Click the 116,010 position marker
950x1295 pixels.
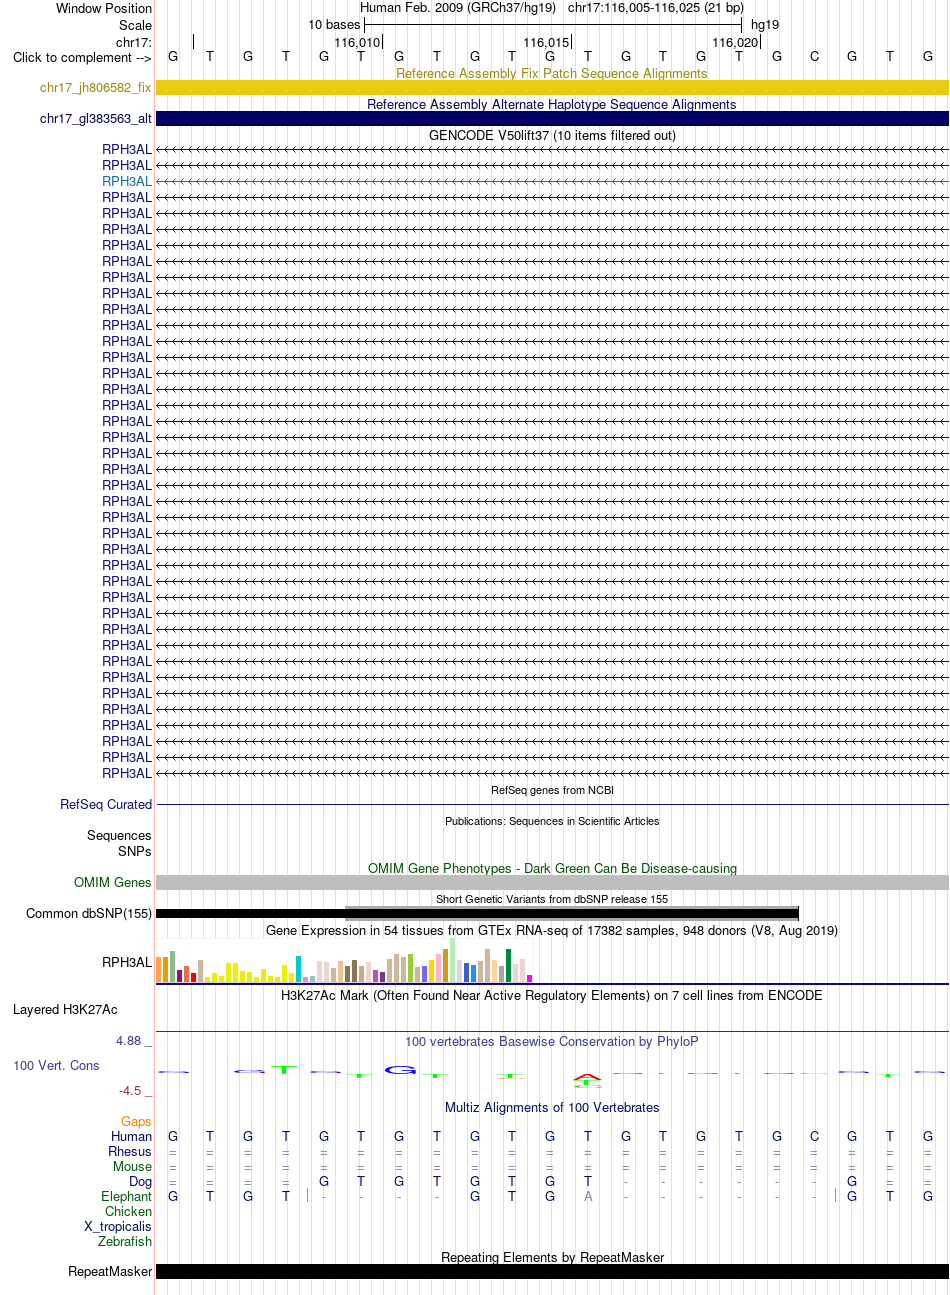(358, 42)
